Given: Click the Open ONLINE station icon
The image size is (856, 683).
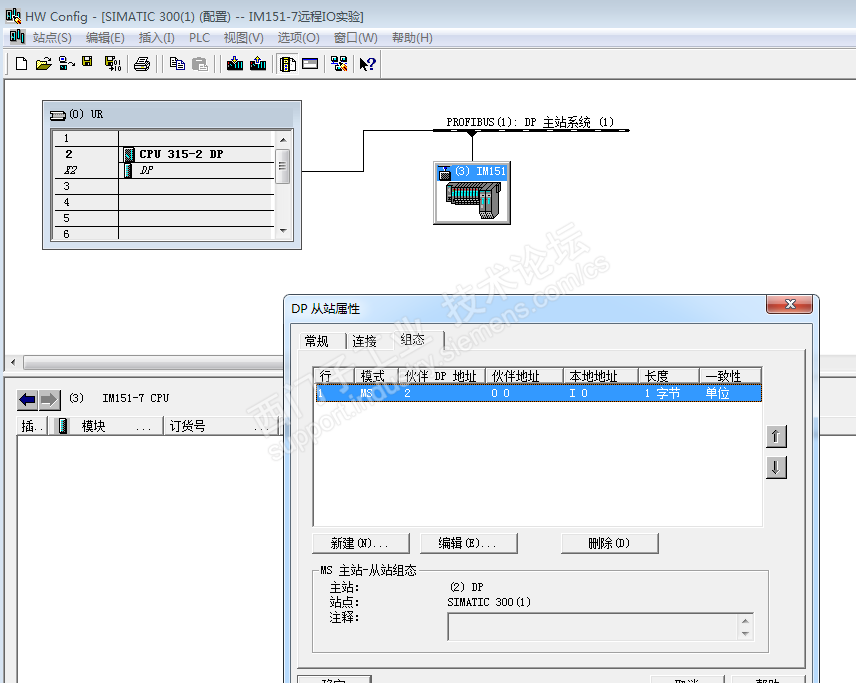Looking at the screenshot, I should click(x=67, y=64).
